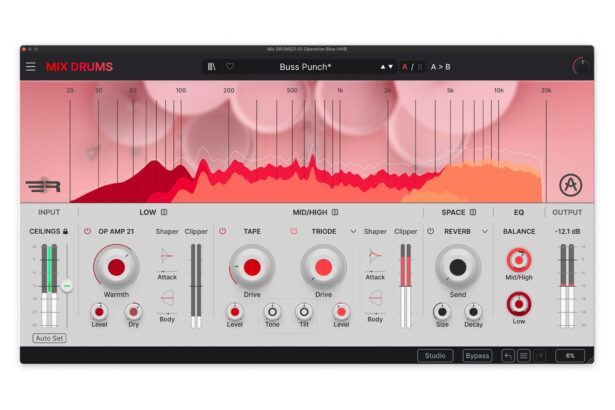Copy settings with A > B button
Image resolution: width=615 pixels, height=410 pixels.
(x=440, y=67)
